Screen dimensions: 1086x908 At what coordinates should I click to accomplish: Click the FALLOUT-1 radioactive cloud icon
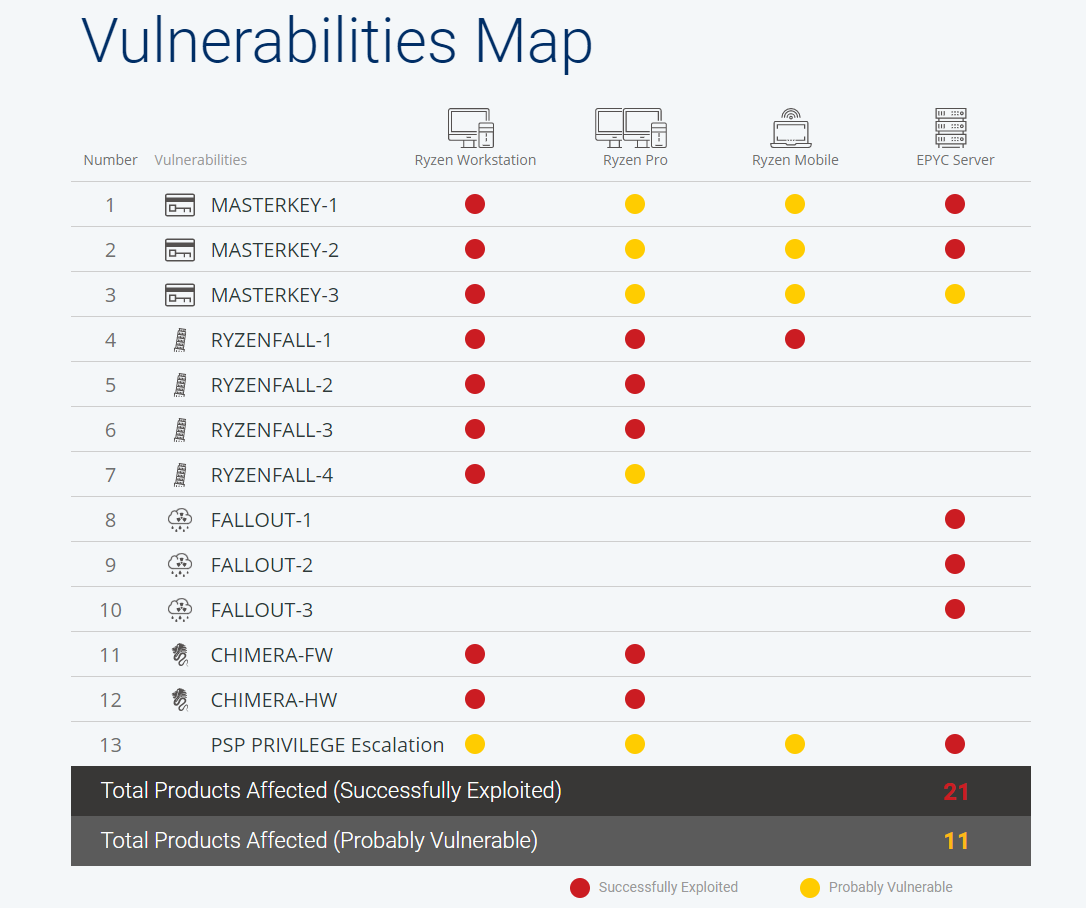(x=180, y=520)
